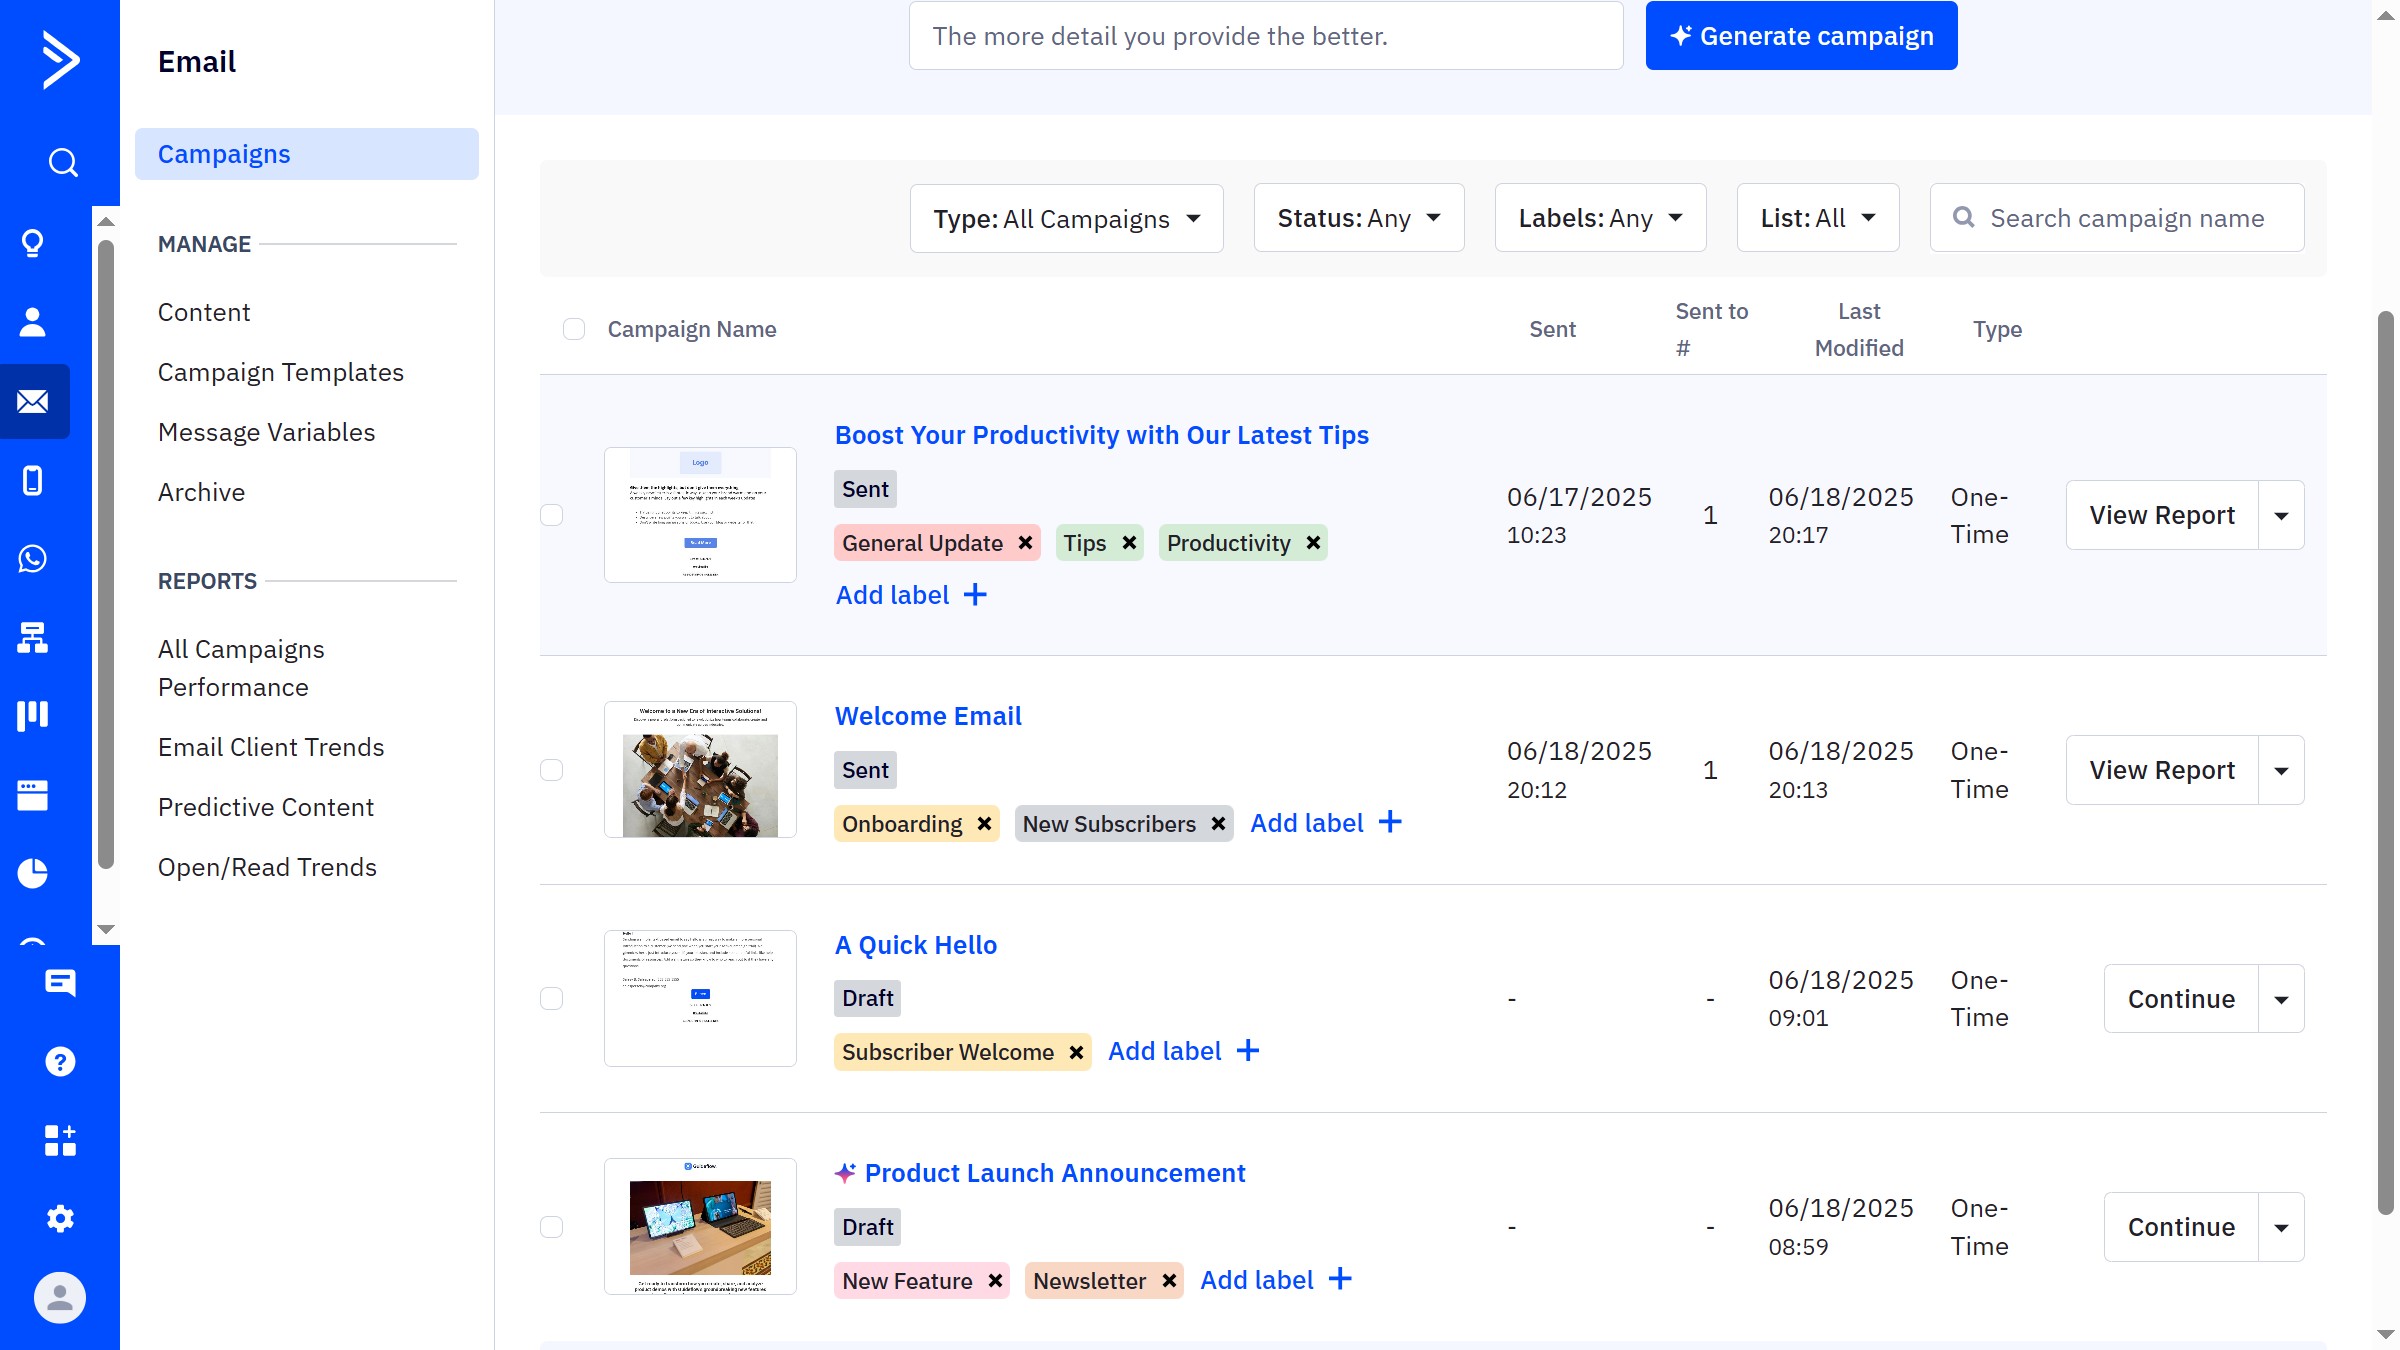Remove the Tips label tag
Screen dimensions: 2400x1350
1129,543
